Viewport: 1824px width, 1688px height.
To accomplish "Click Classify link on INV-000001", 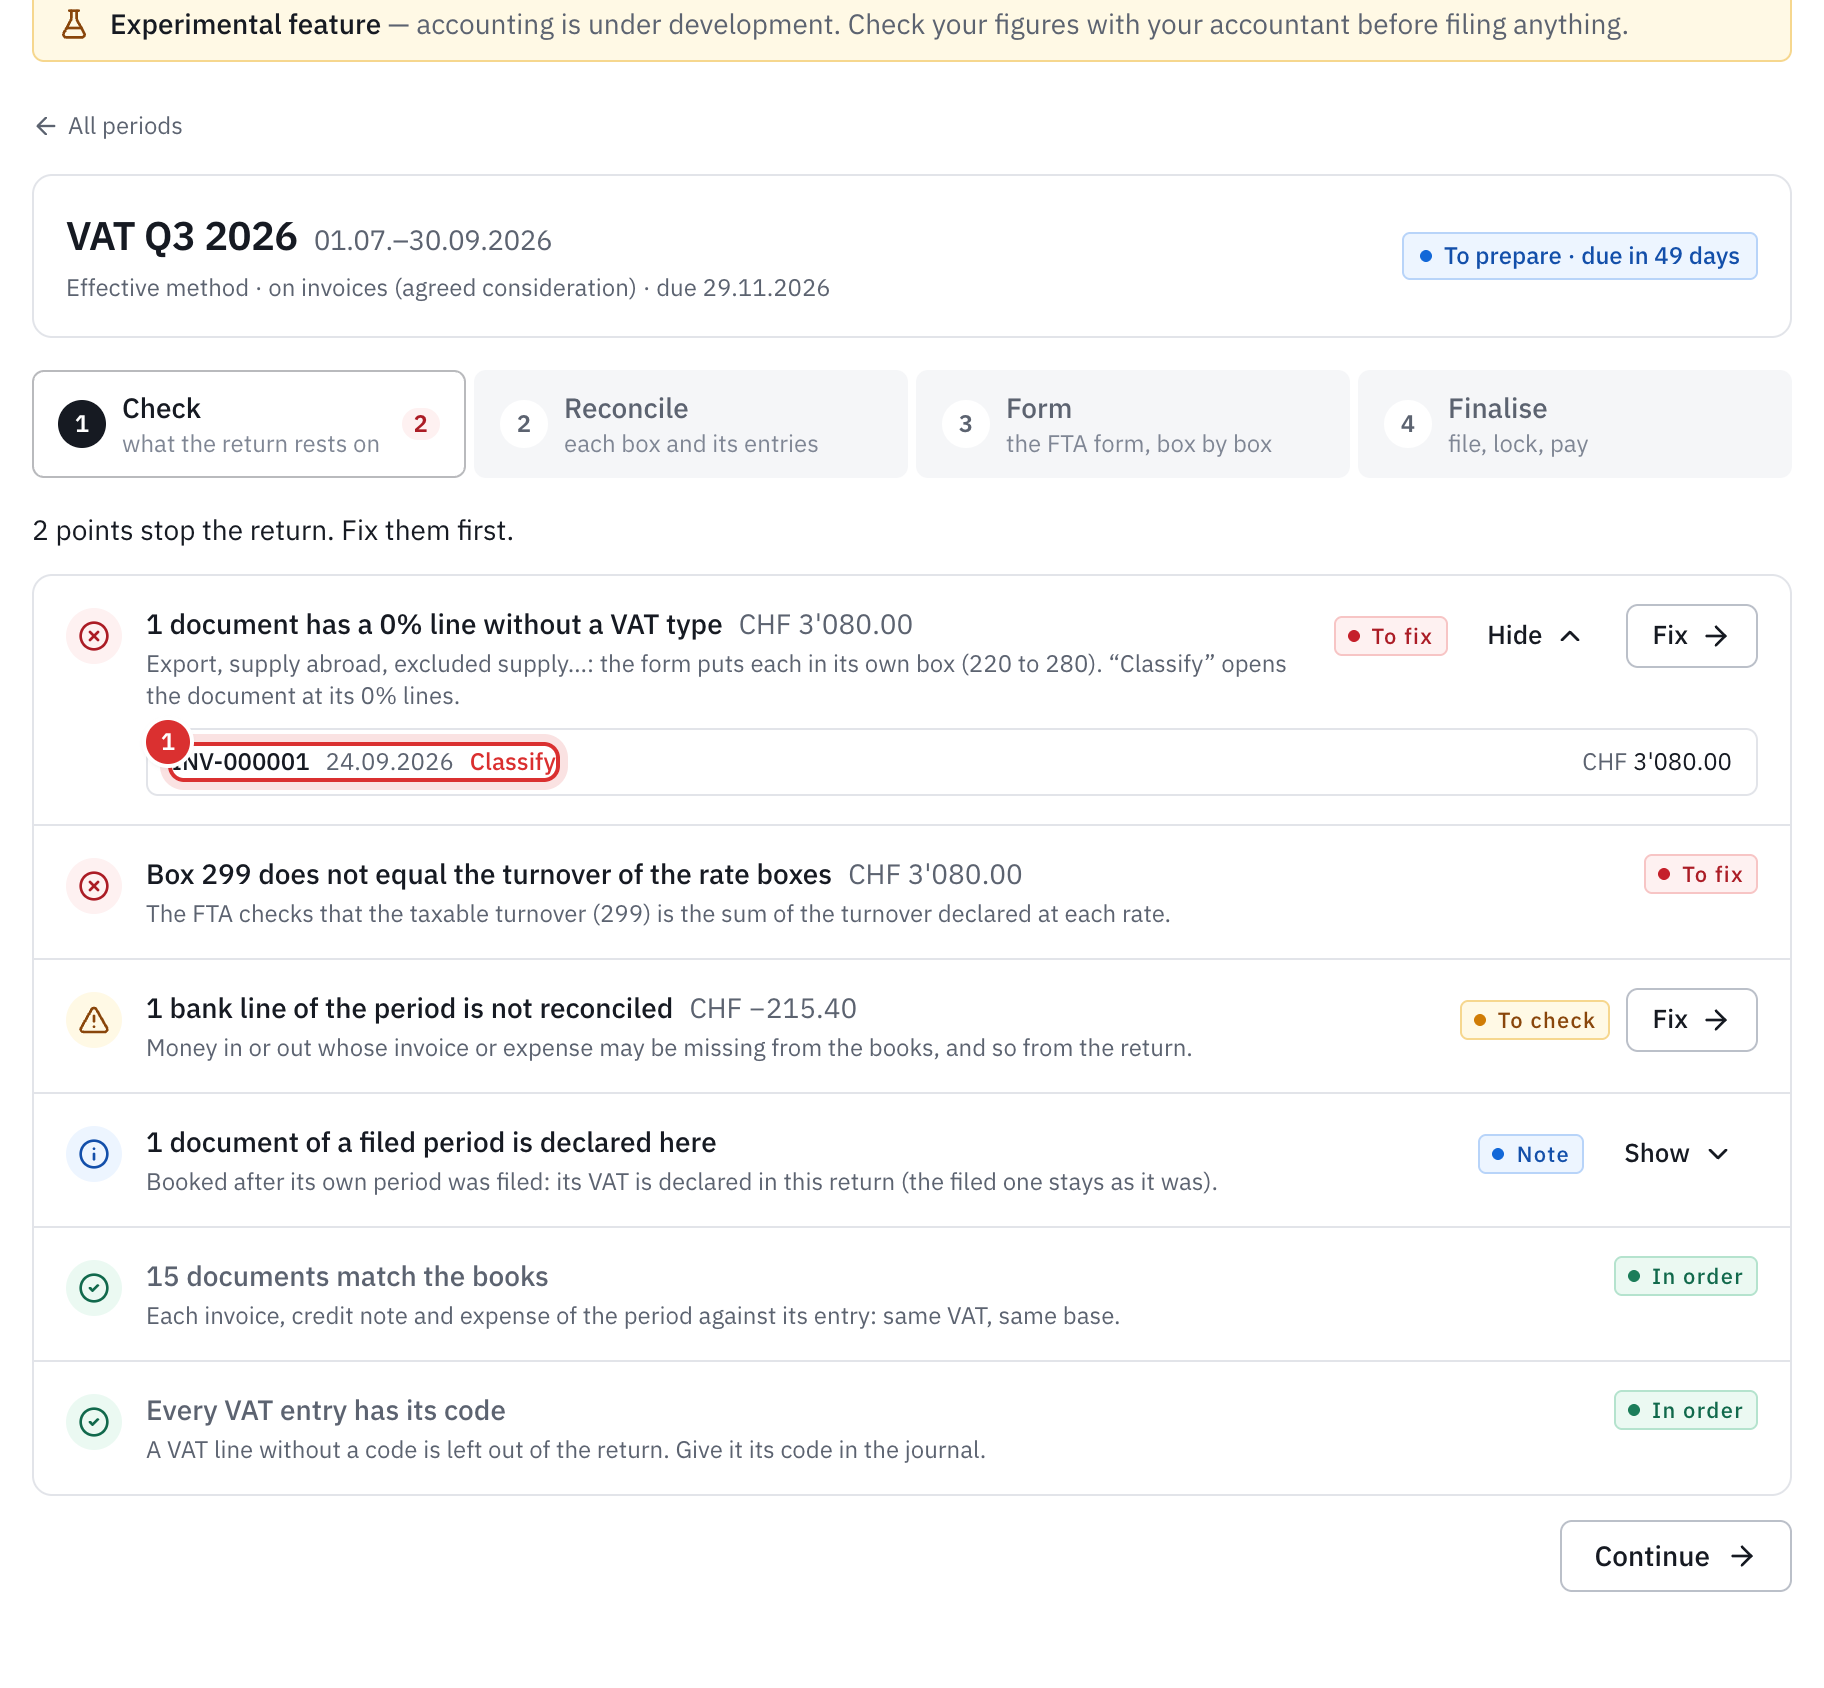I will [513, 762].
